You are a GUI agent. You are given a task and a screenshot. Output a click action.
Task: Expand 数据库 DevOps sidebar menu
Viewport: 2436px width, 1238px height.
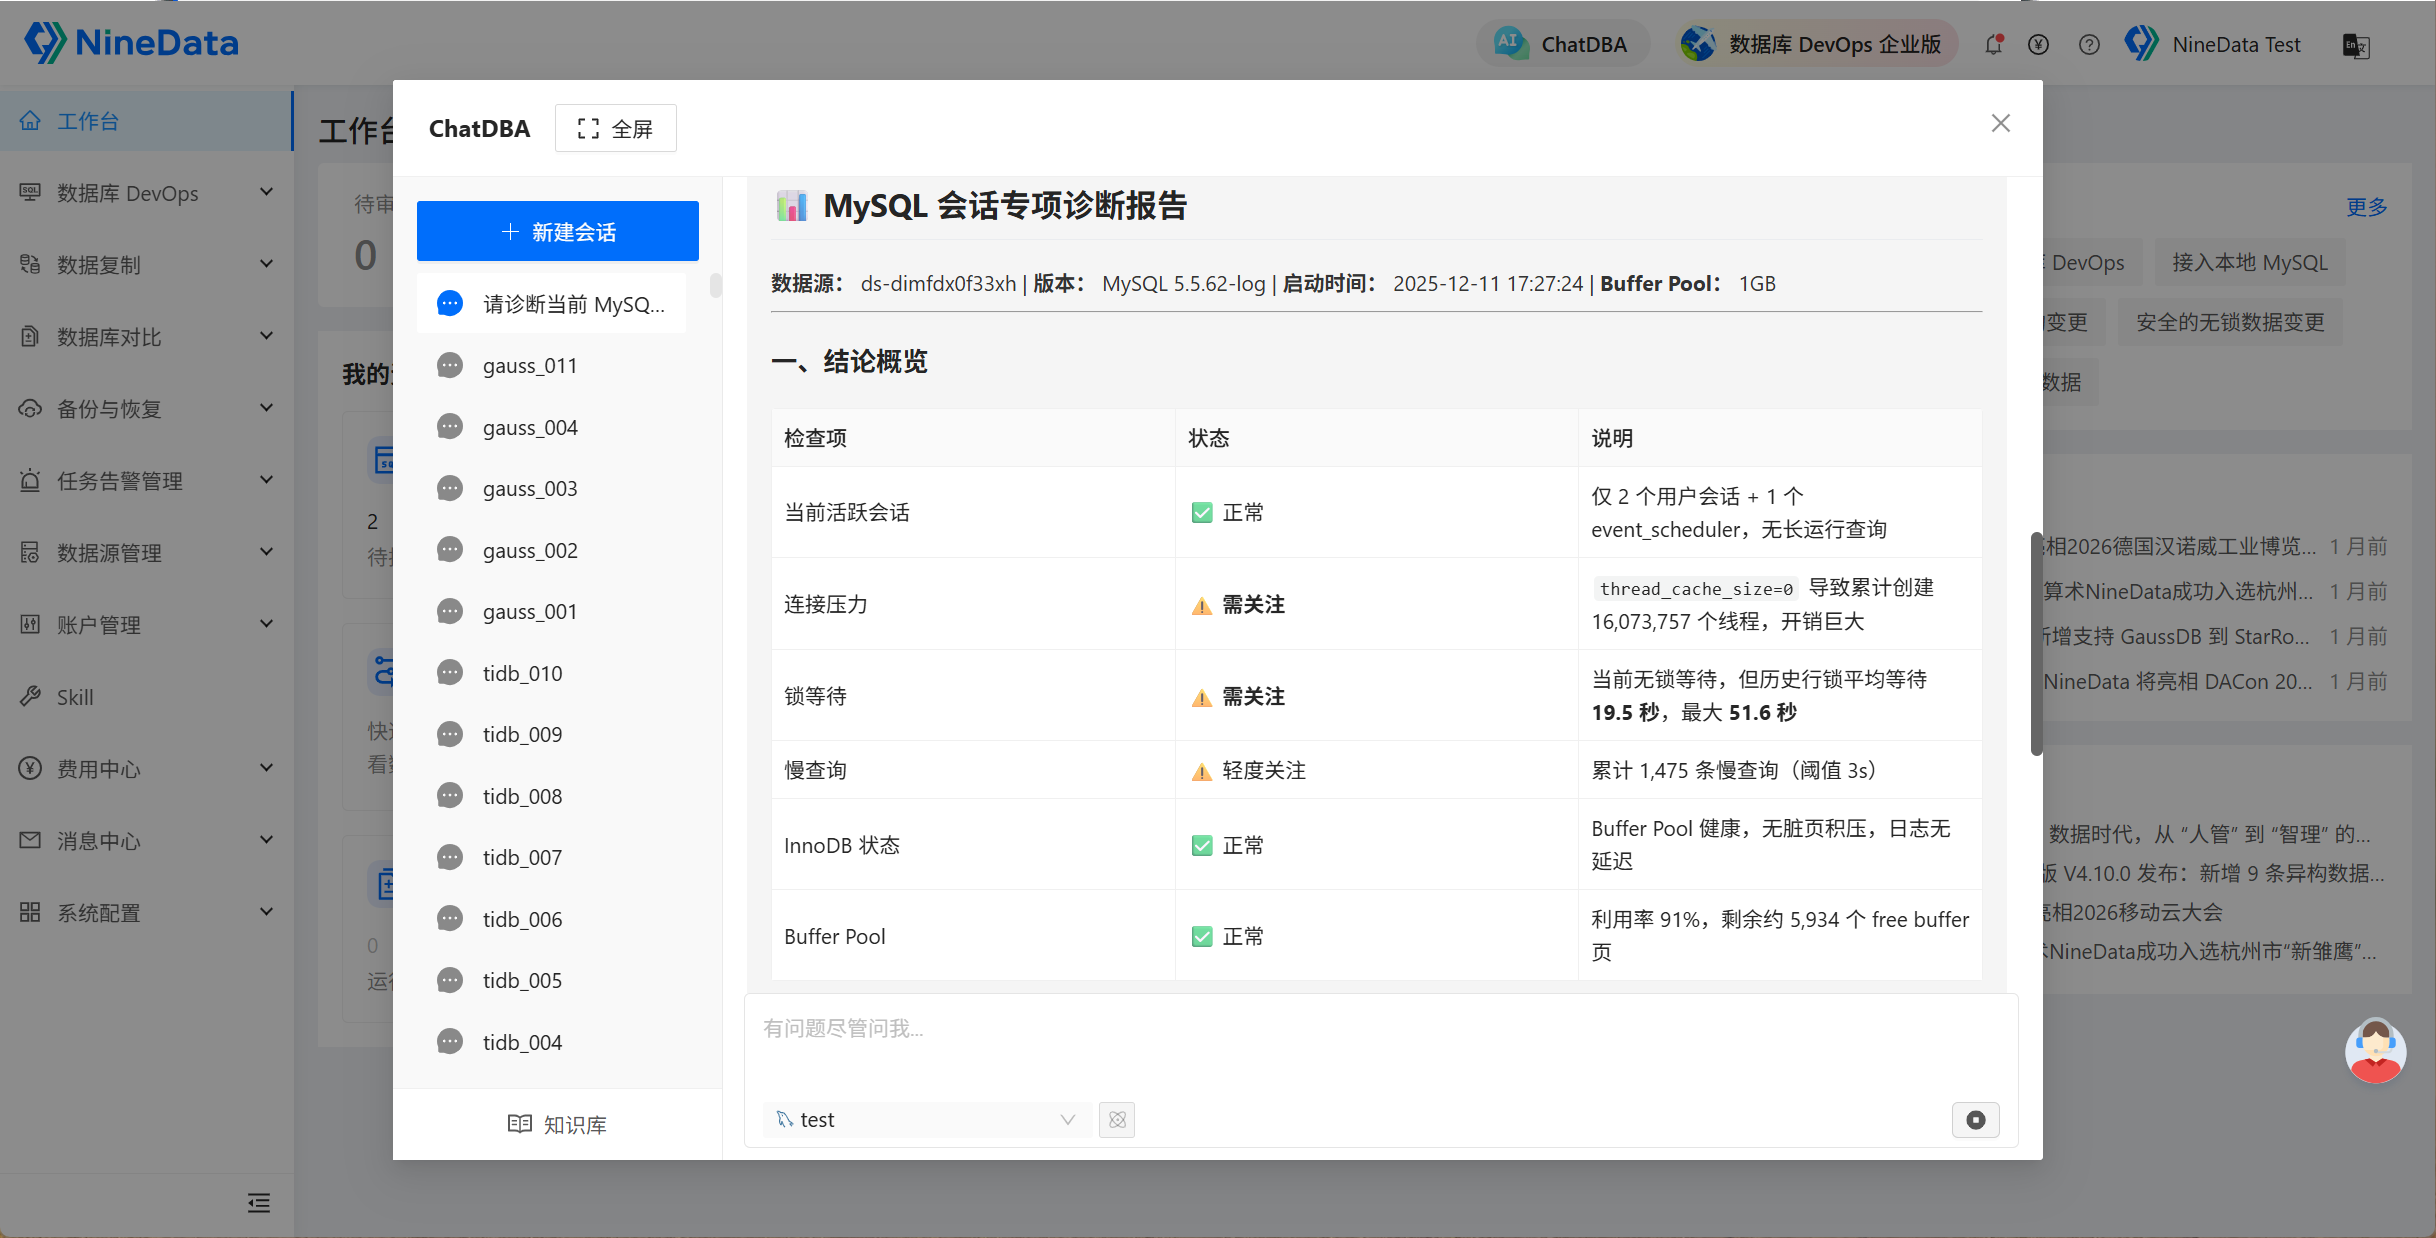(x=146, y=193)
